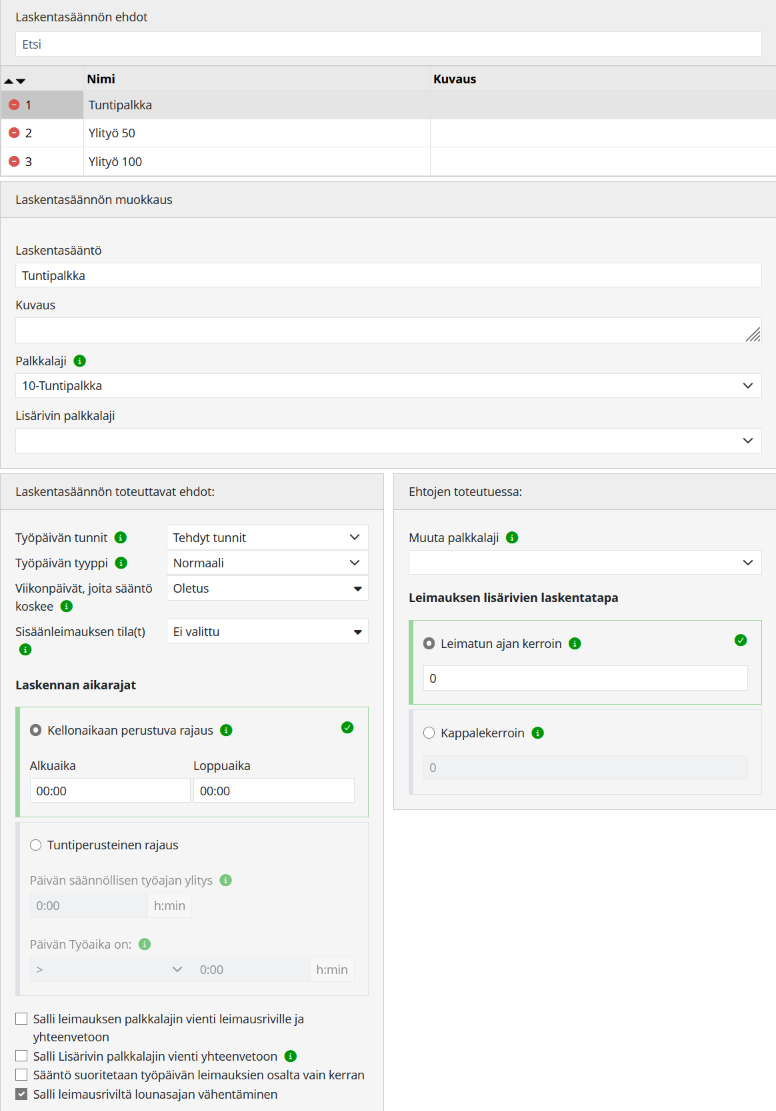Click the Alkuaika time field

(x=110, y=791)
